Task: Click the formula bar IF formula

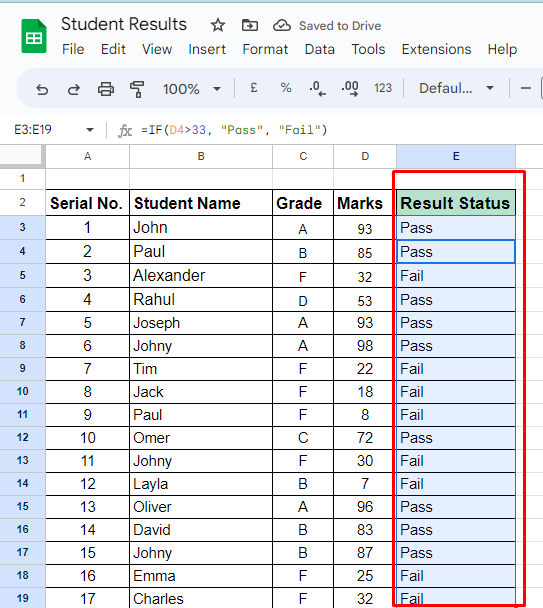Action: coord(234,130)
